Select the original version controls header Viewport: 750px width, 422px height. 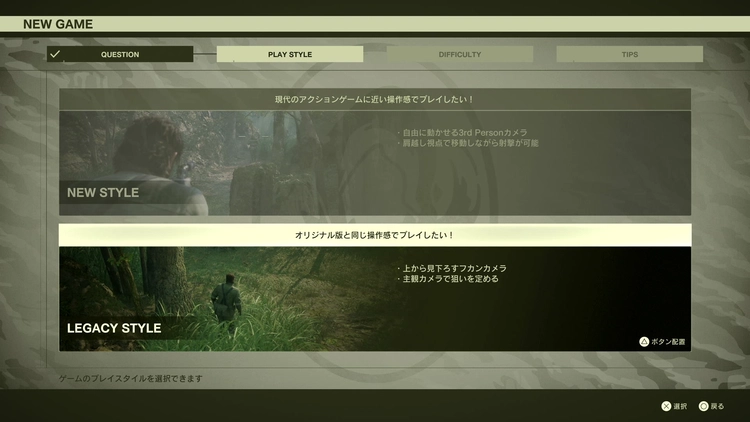point(375,235)
